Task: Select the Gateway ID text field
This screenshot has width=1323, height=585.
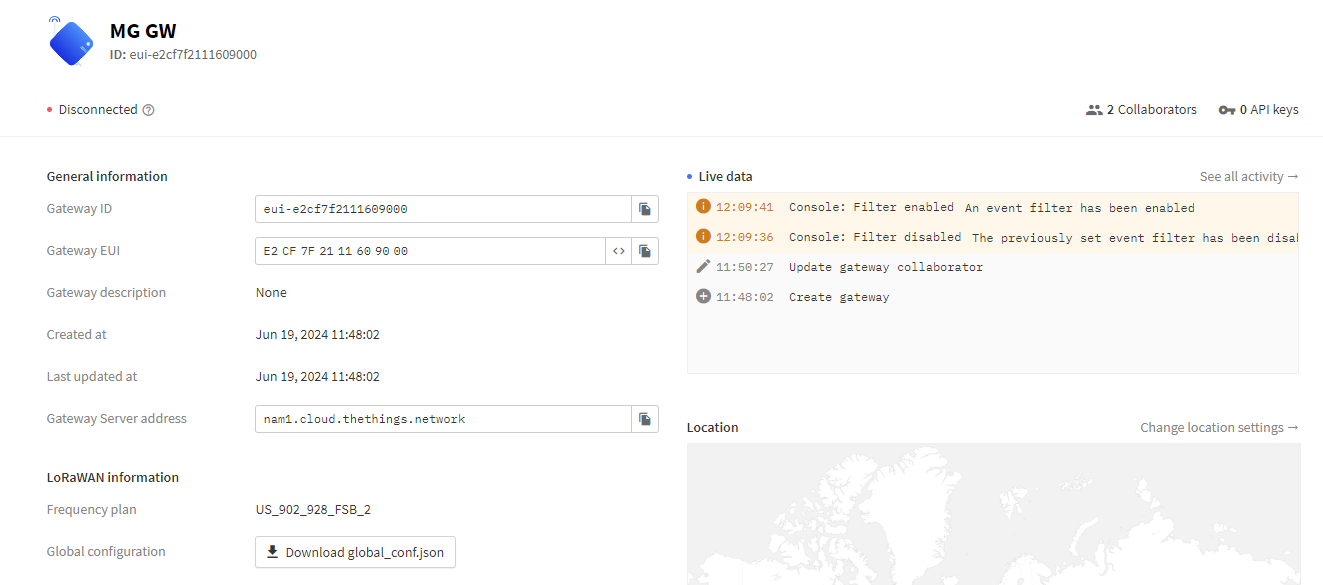Action: pyautogui.click(x=442, y=209)
